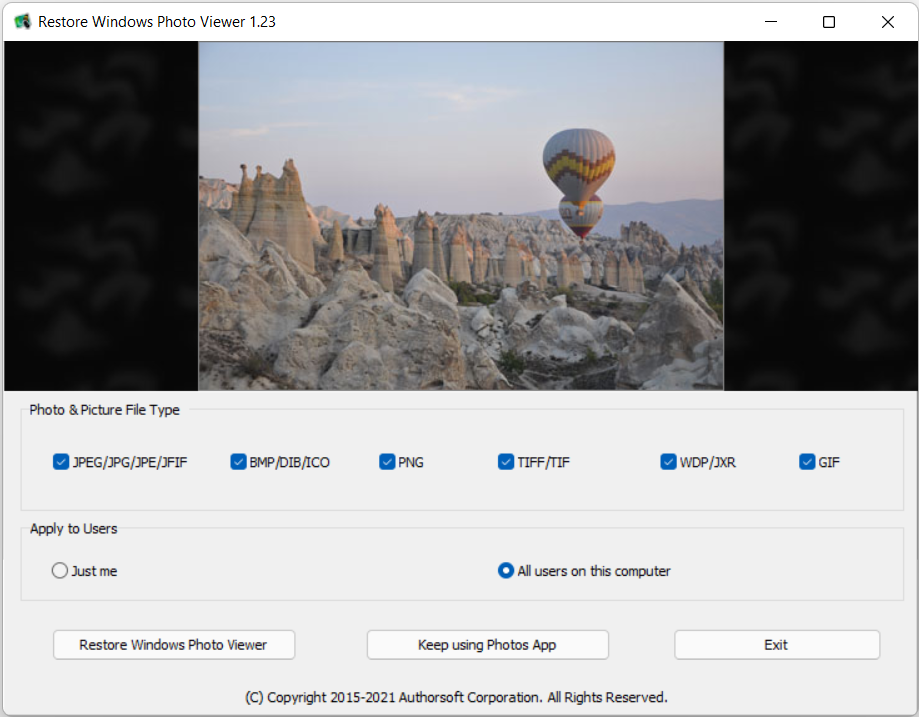Click the Restore Windows Photo Viewer 1.23 title
Image resolution: width=919 pixels, height=717 pixels.
pos(156,22)
